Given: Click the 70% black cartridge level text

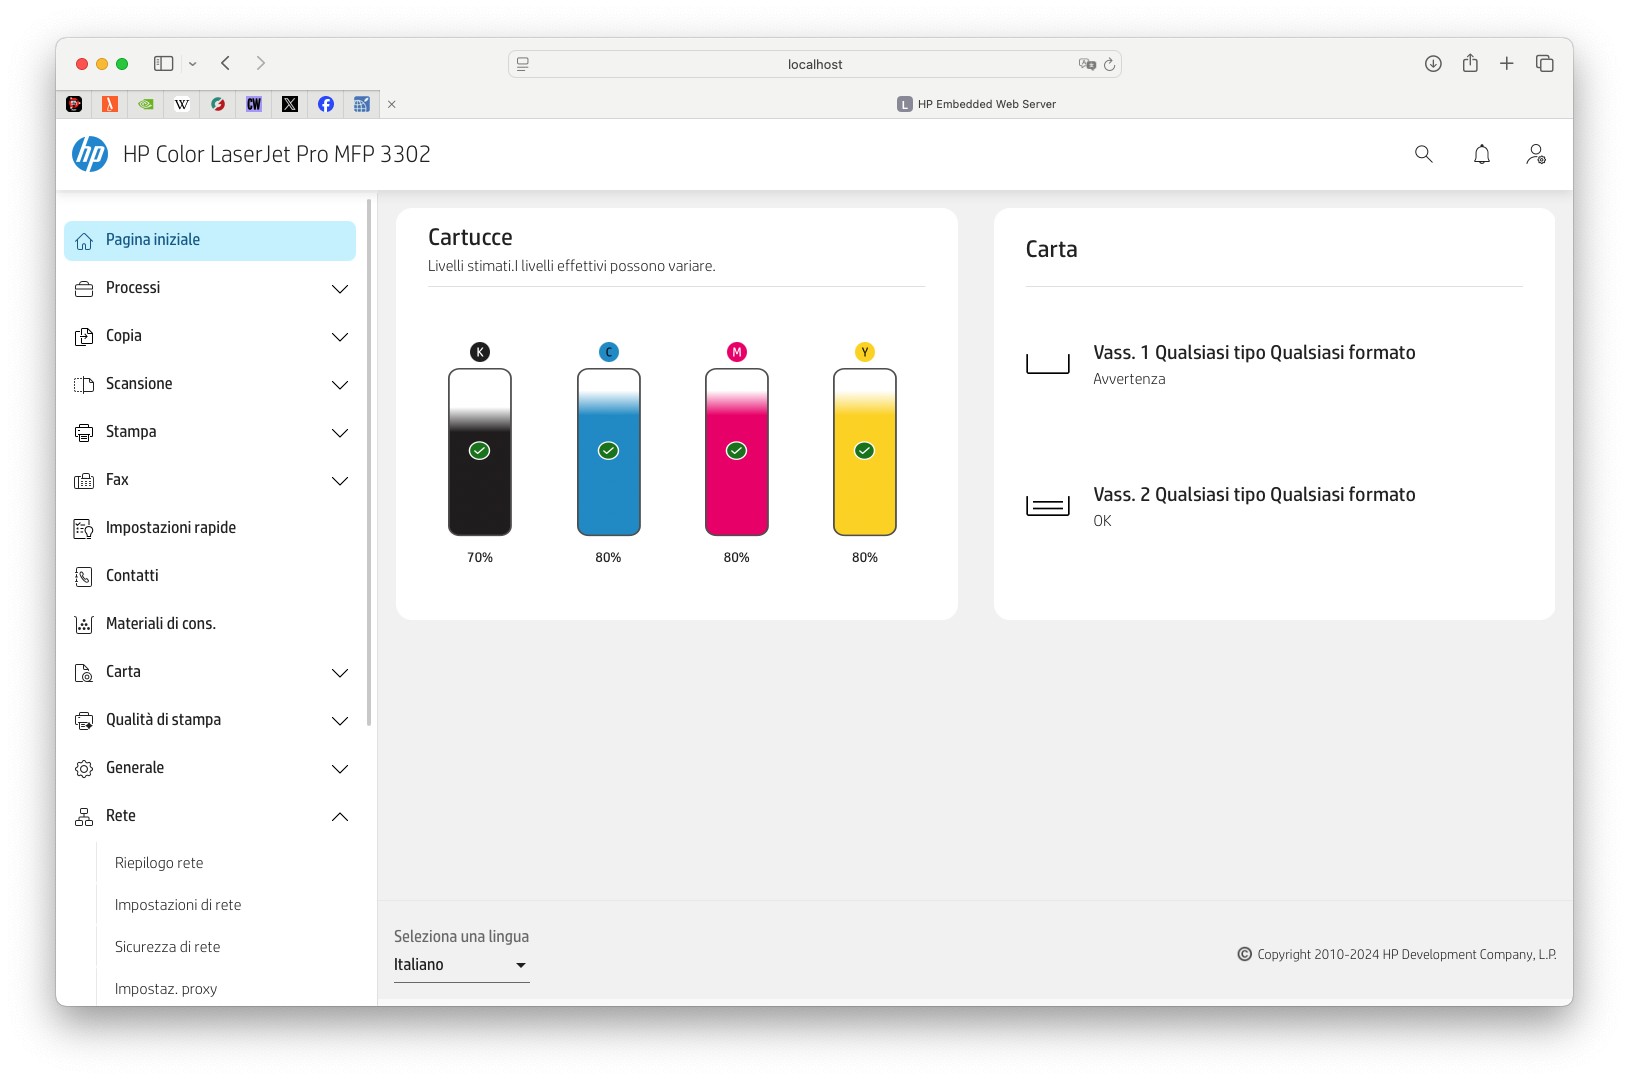Looking at the screenshot, I should click(480, 558).
